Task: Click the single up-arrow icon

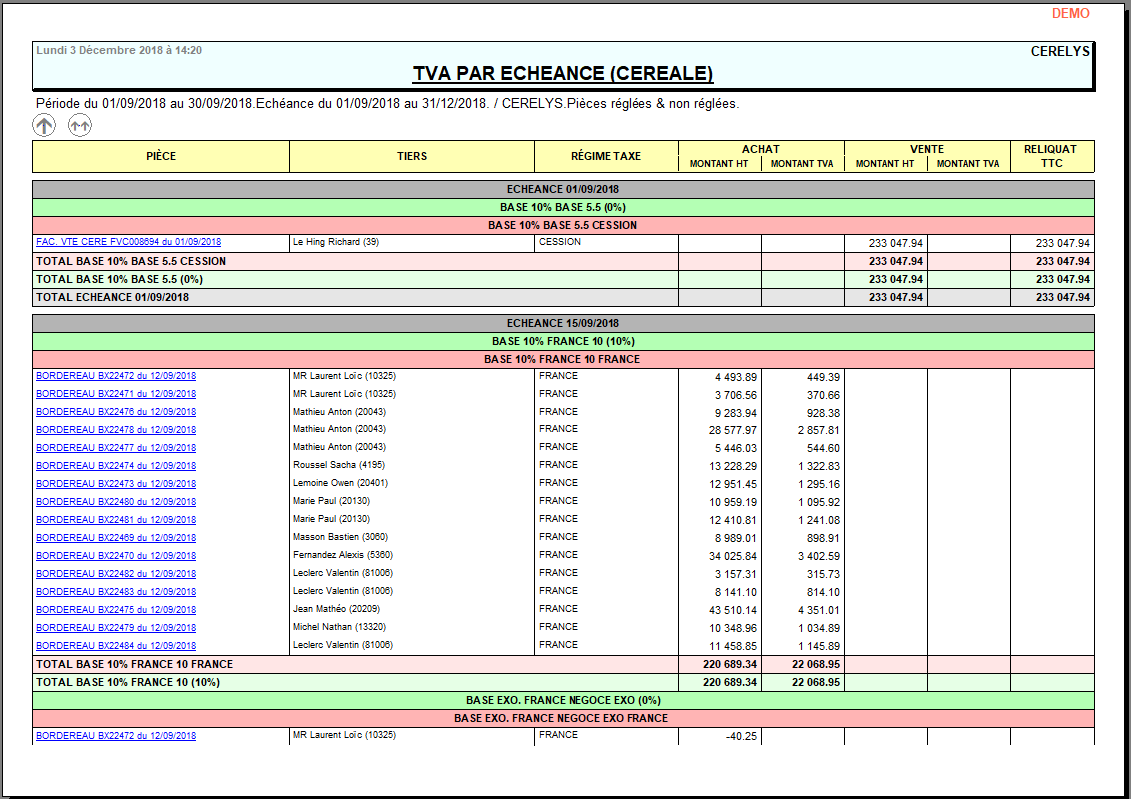Action: click(x=44, y=125)
